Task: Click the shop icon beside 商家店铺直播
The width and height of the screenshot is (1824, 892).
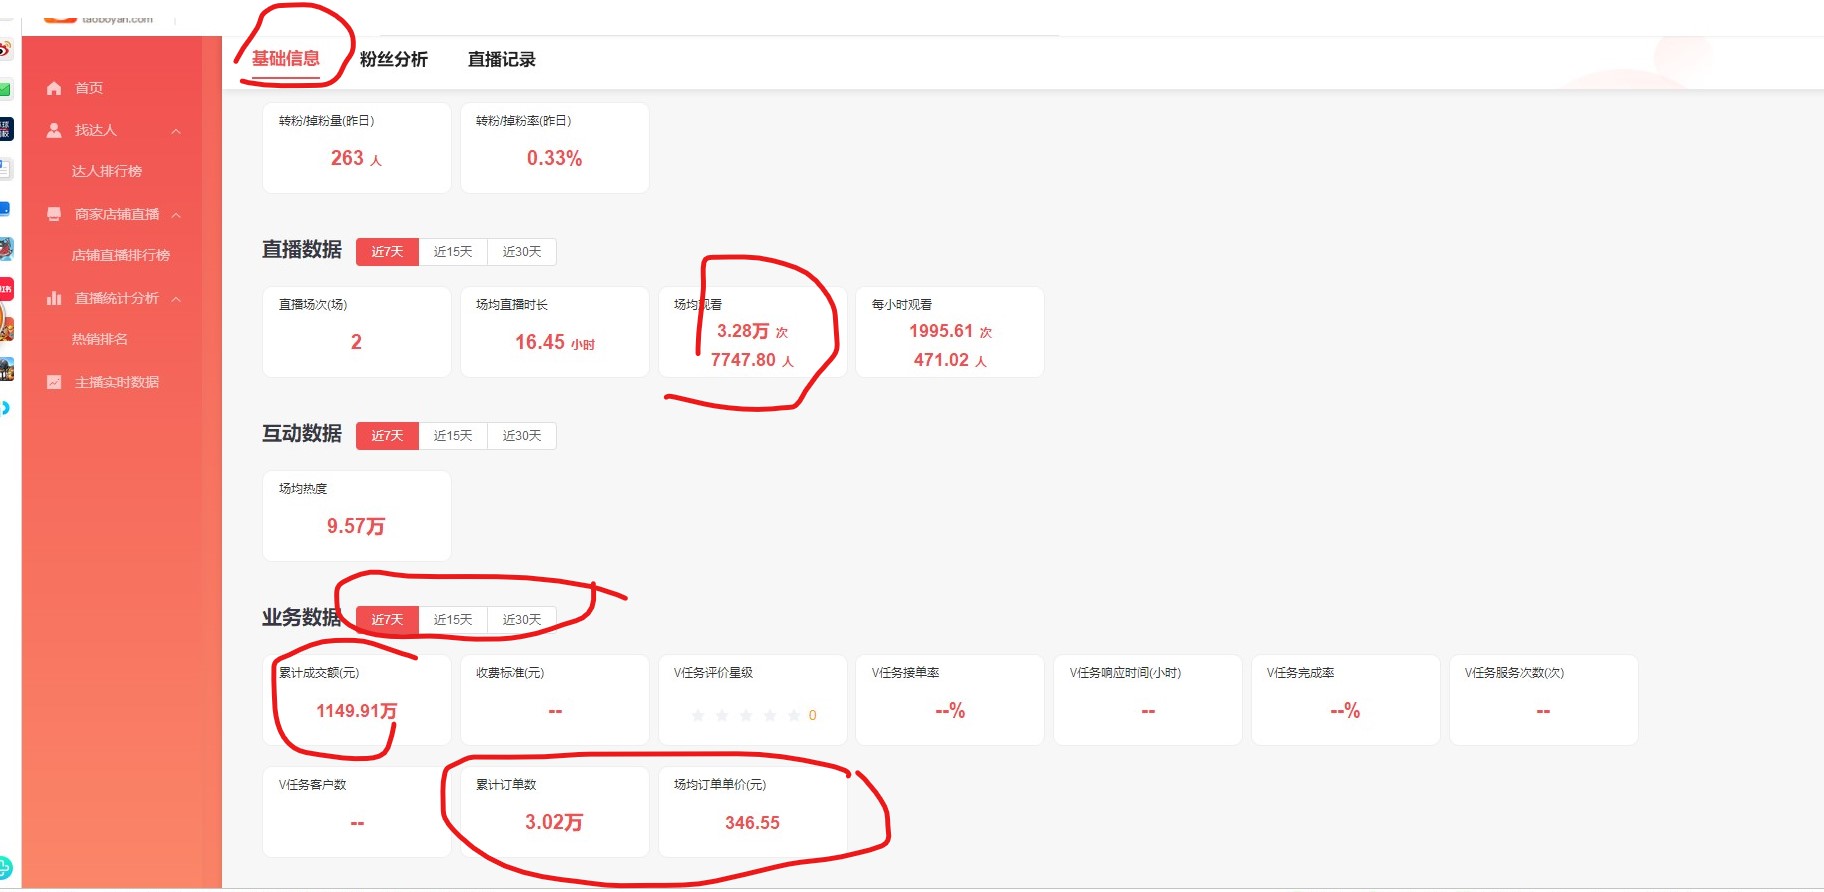Action: (54, 214)
